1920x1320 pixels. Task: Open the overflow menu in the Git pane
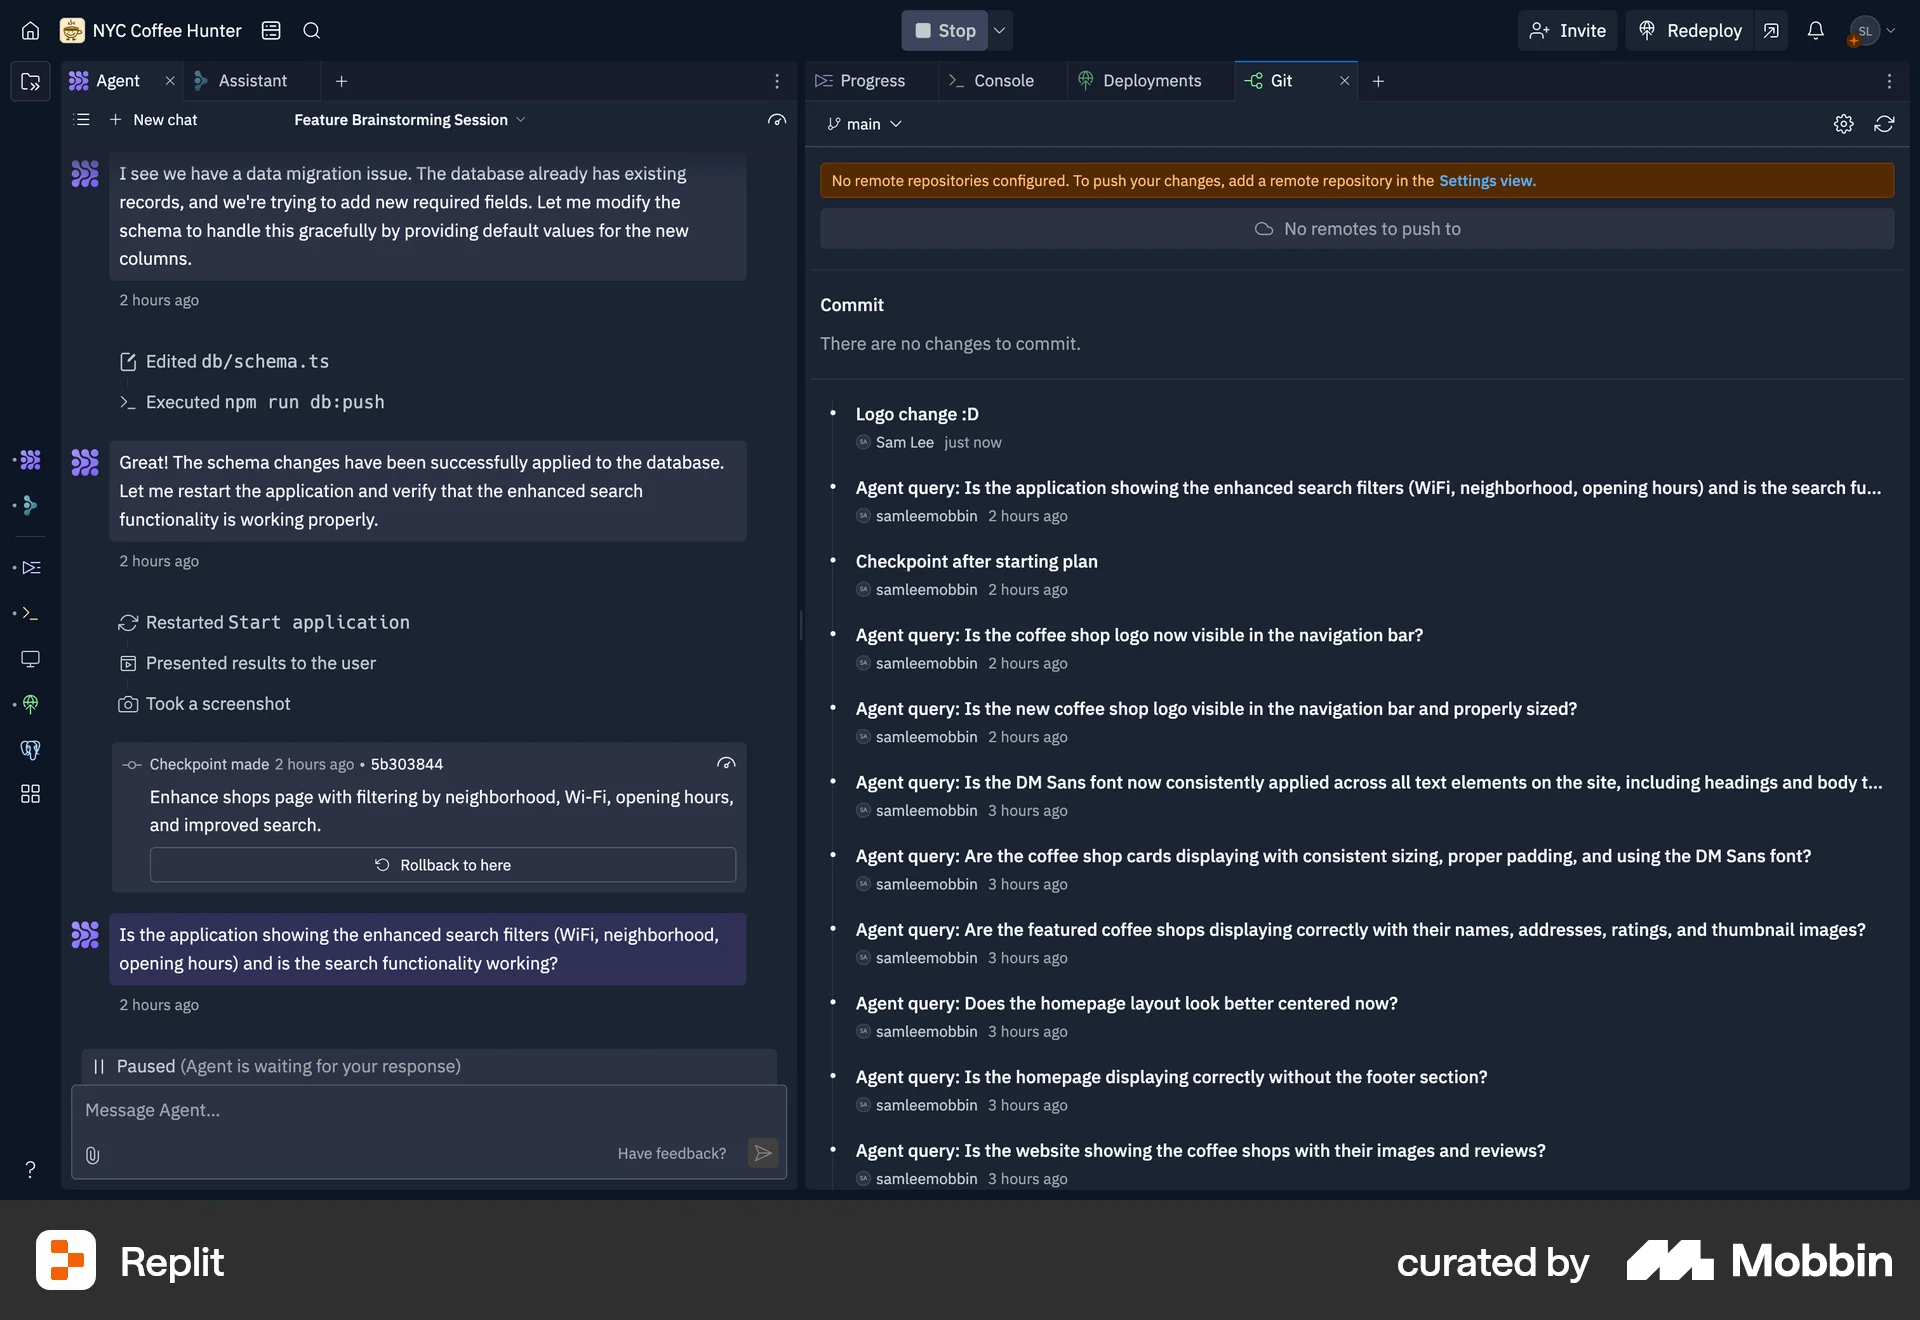[1889, 80]
